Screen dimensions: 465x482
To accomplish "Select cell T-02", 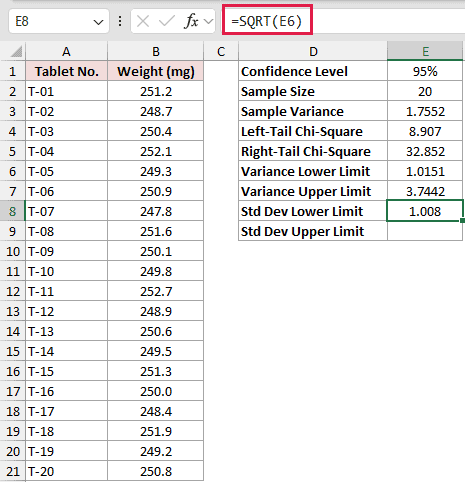I will point(67,111).
